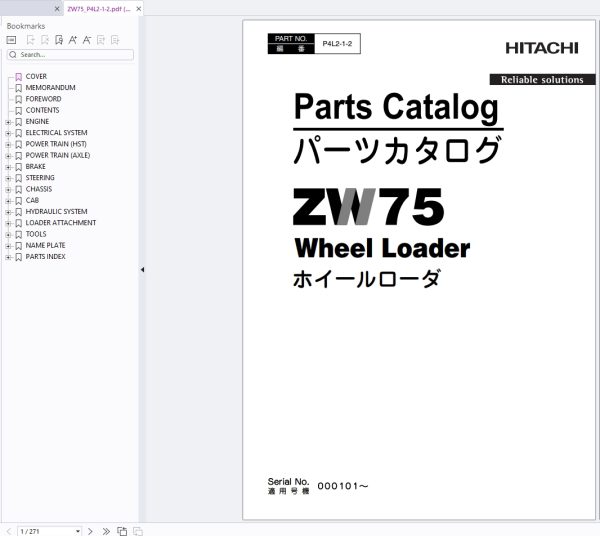Open the bookmark panel options menu icon

pos(11,40)
